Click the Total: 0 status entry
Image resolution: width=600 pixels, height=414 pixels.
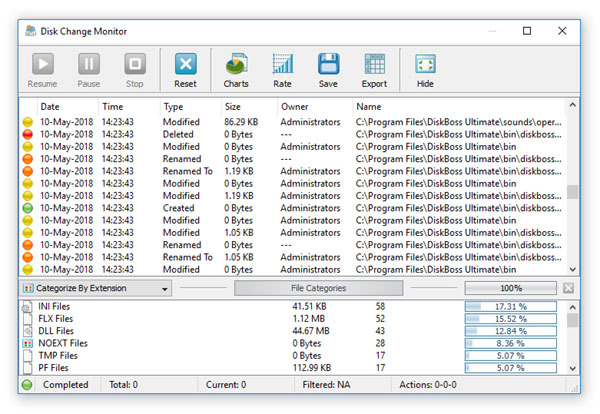(123, 385)
